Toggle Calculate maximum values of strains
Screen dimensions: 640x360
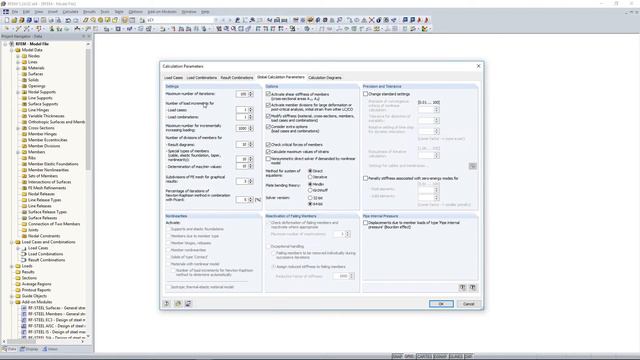coord(268,151)
